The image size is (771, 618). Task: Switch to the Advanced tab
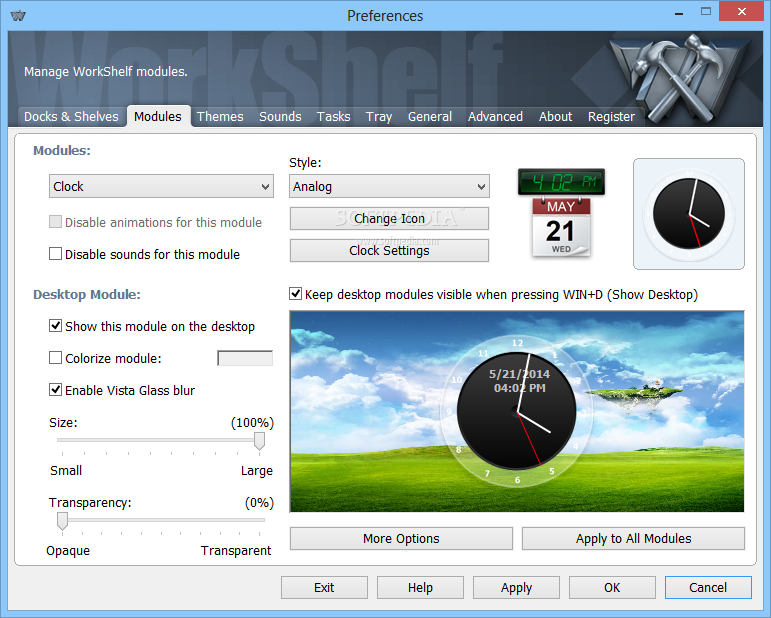coord(495,117)
